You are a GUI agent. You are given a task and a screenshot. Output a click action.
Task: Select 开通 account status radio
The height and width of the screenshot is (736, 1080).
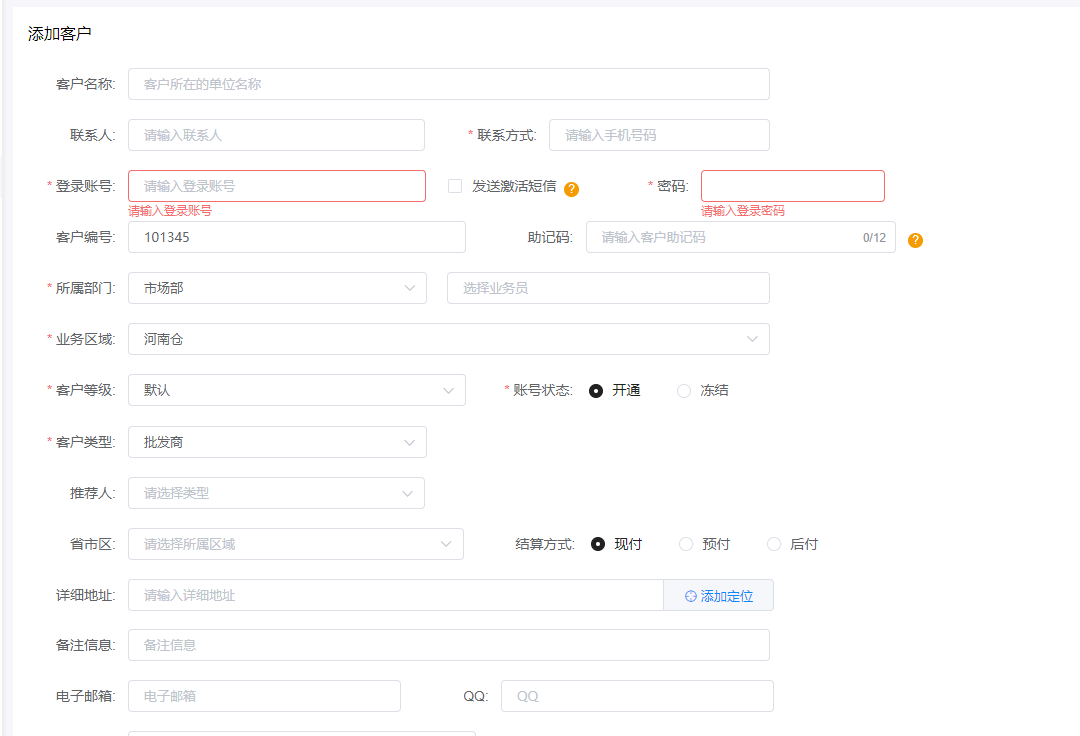[x=597, y=391]
